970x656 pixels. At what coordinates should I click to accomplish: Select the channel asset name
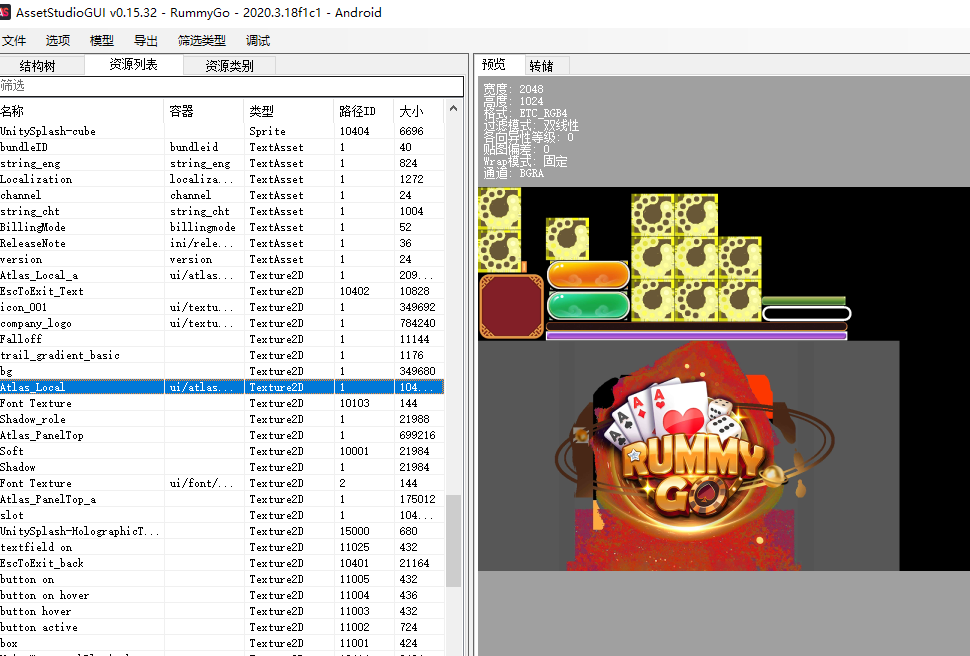[21, 195]
